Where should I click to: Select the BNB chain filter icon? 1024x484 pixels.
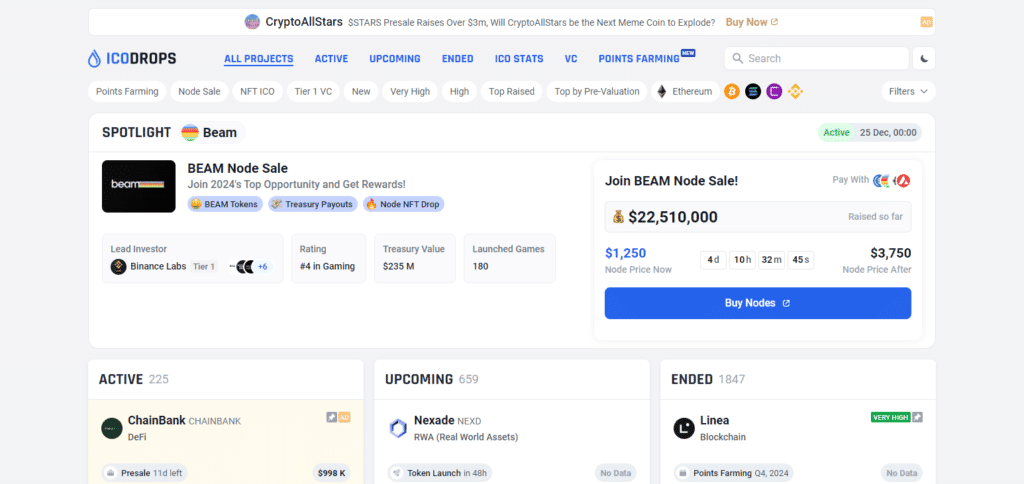(x=795, y=91)
